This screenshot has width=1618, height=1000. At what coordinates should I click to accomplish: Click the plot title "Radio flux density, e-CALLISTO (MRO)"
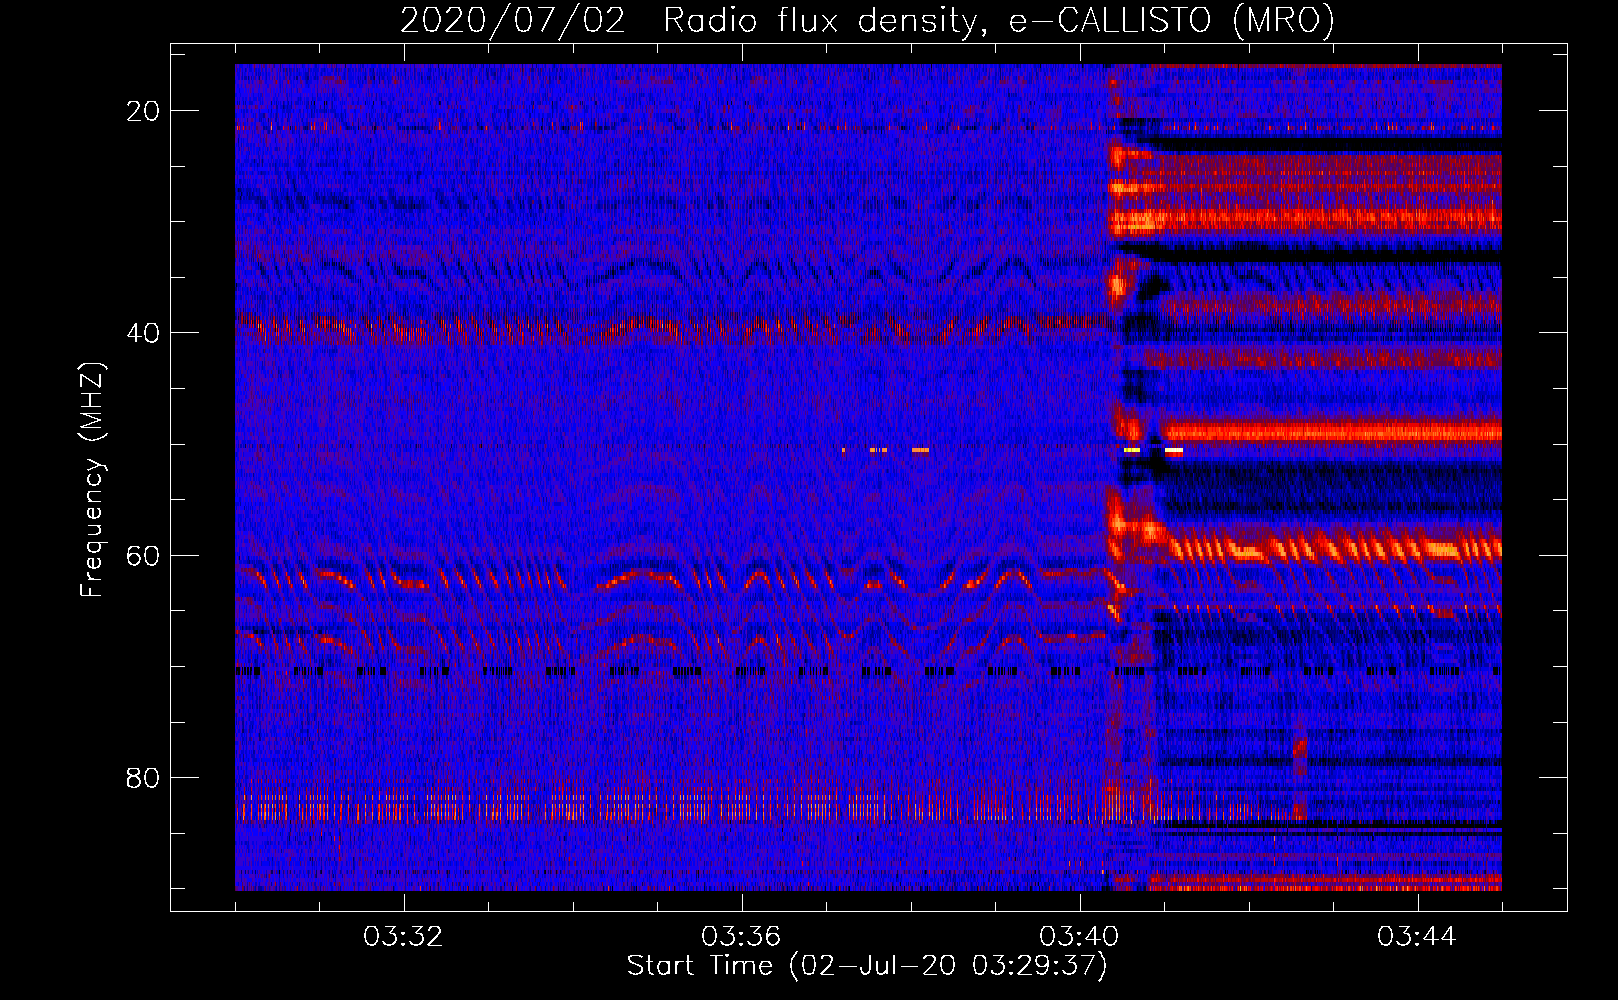coord(999,21)
